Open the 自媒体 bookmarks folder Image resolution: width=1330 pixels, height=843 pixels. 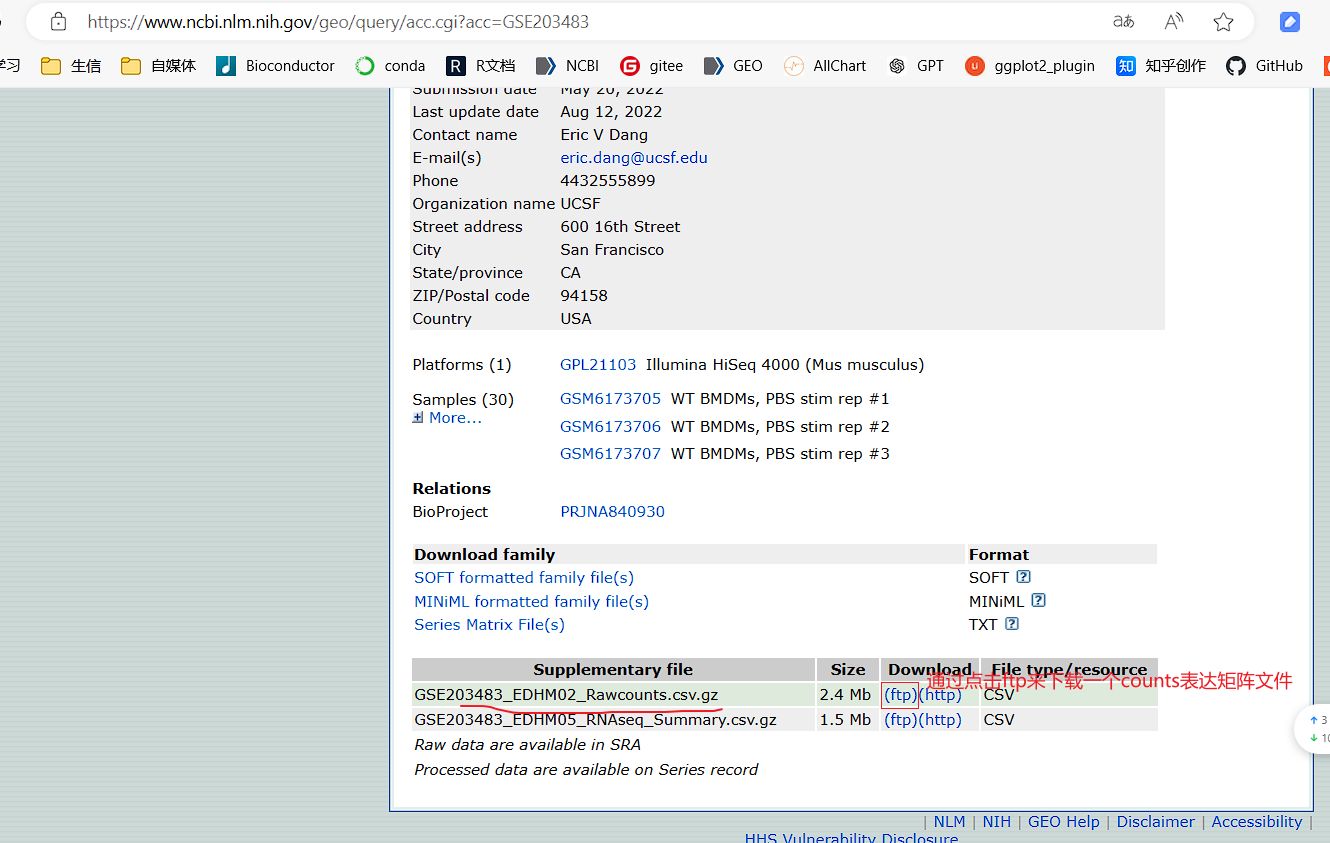158,66
